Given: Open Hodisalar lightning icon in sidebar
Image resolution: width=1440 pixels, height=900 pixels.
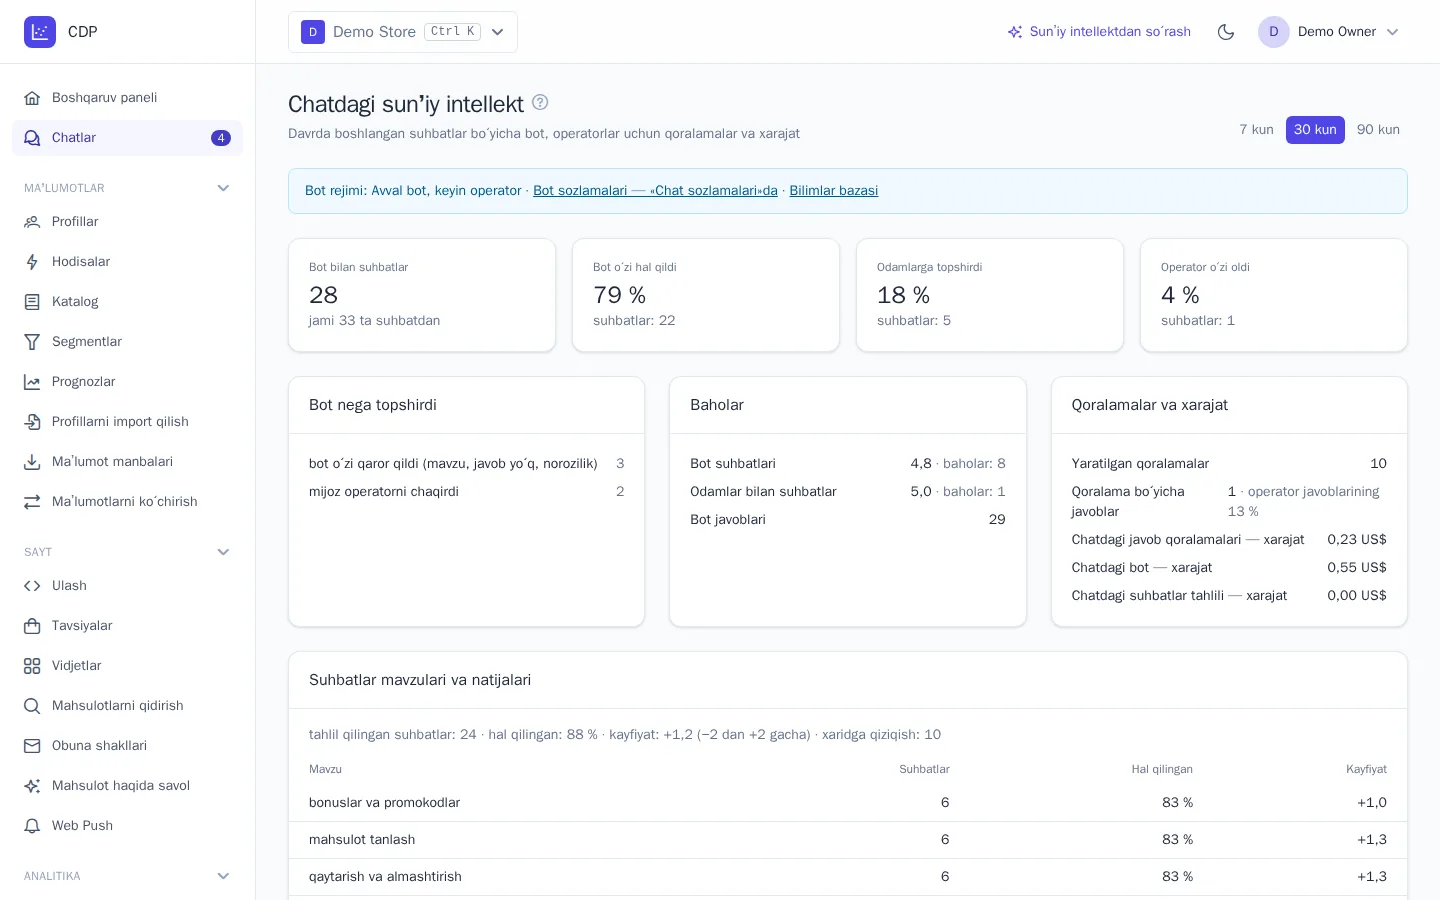Looking at the screenshot, I should click(32, 262).
